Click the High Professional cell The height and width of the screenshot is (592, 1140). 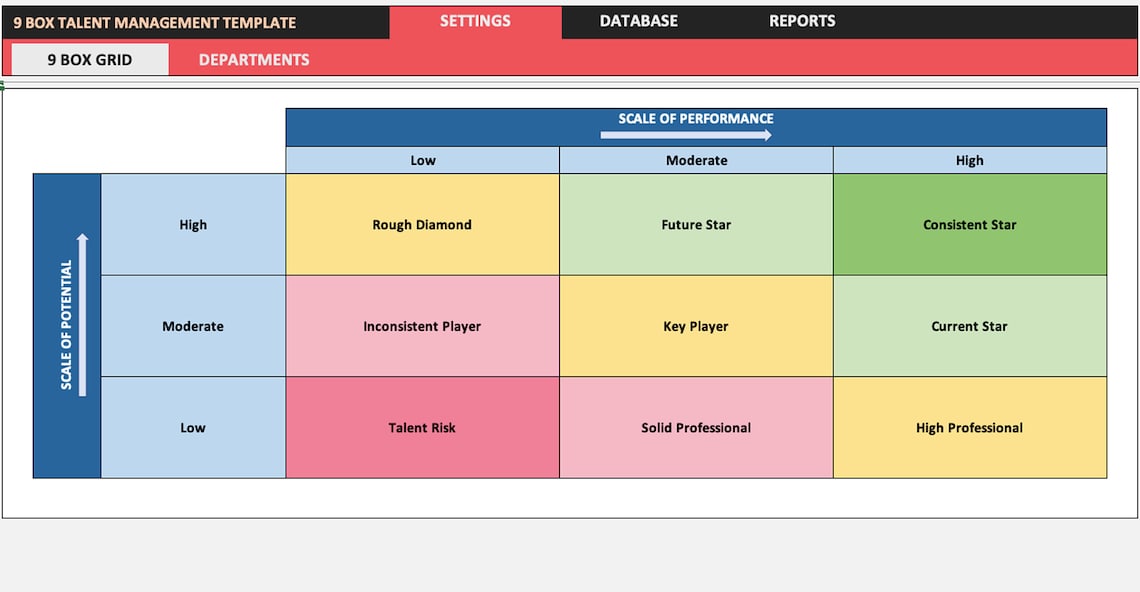(x=970, y=428)
